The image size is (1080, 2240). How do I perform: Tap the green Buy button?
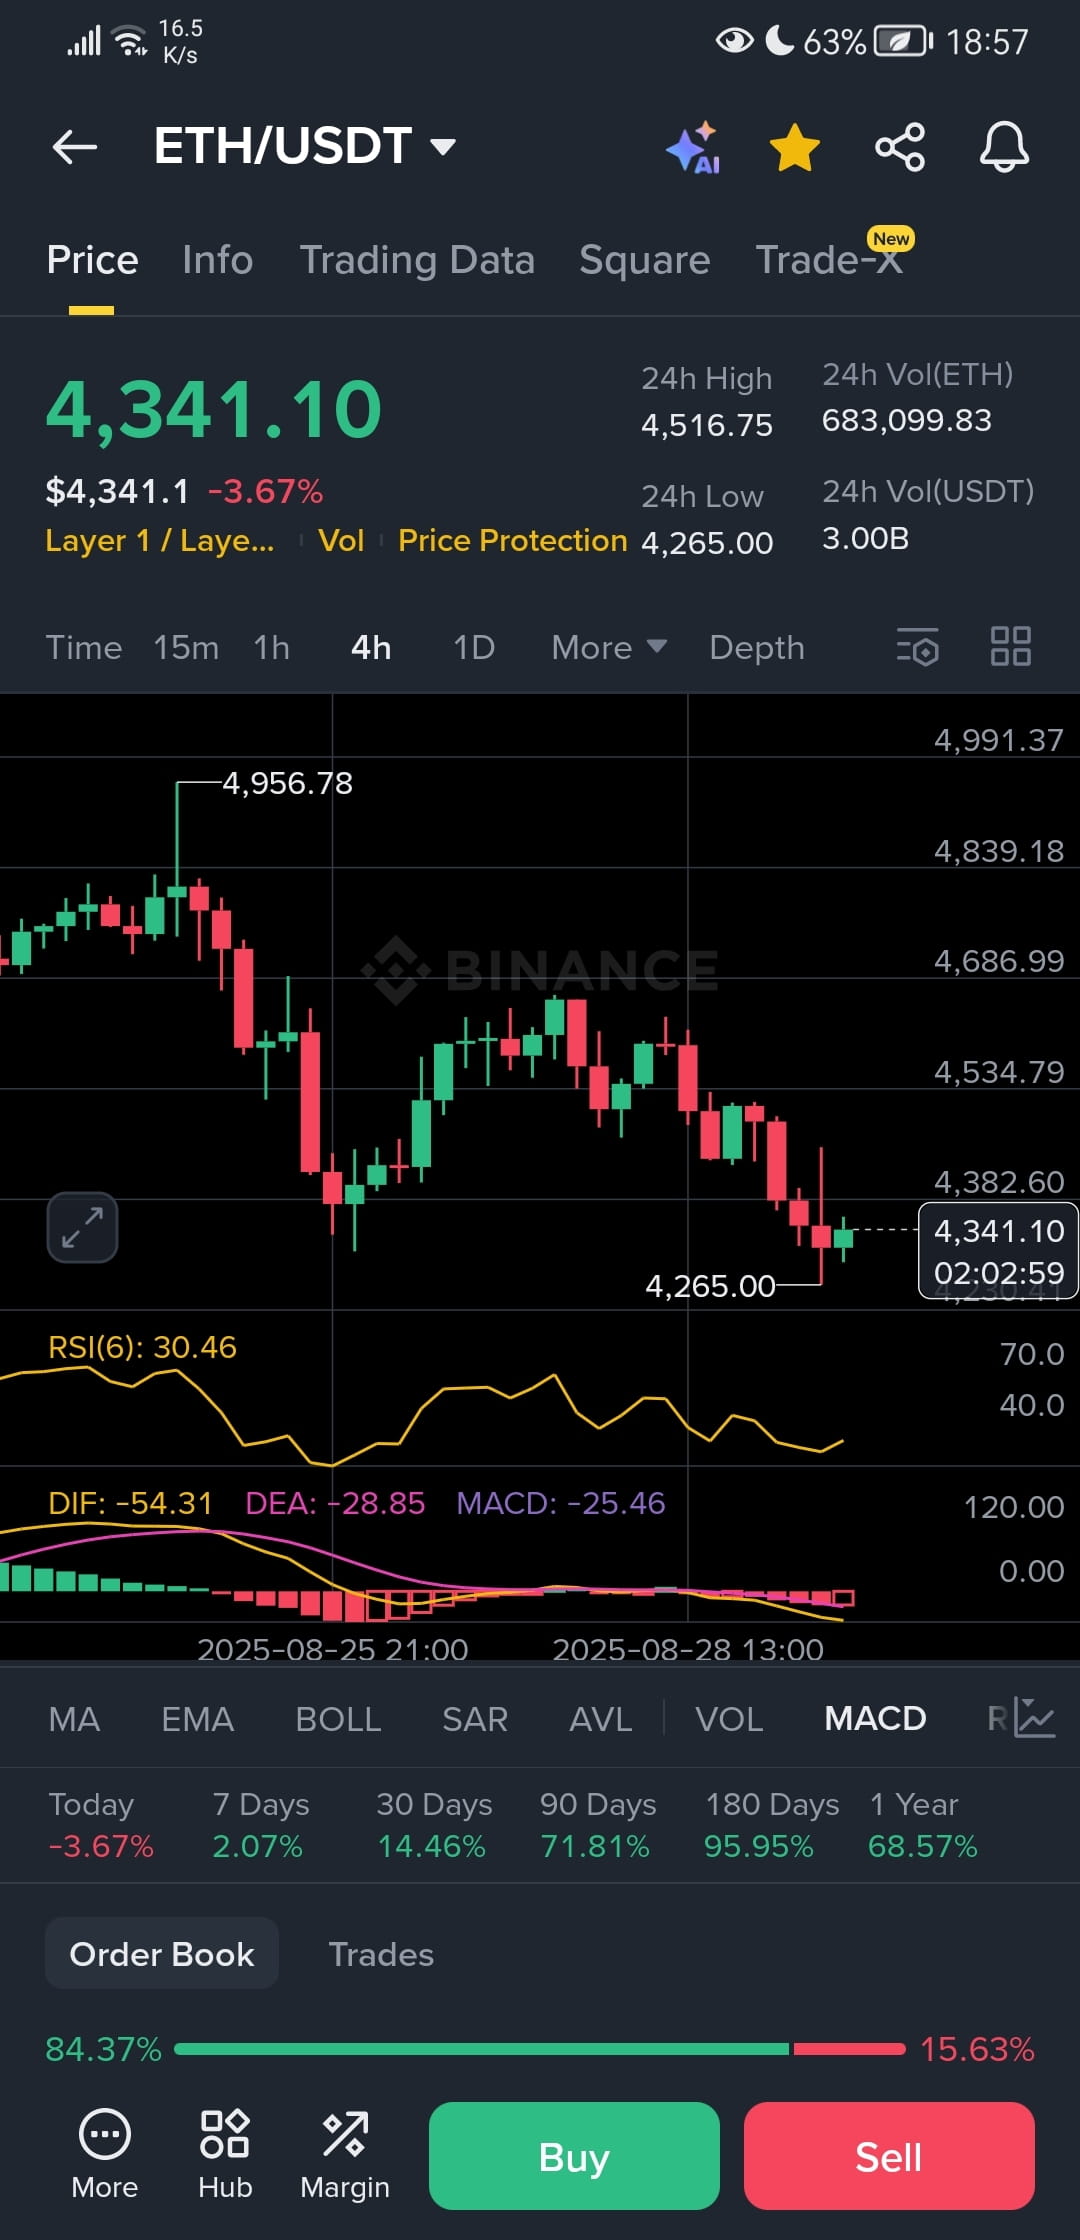coord(574,2156)
